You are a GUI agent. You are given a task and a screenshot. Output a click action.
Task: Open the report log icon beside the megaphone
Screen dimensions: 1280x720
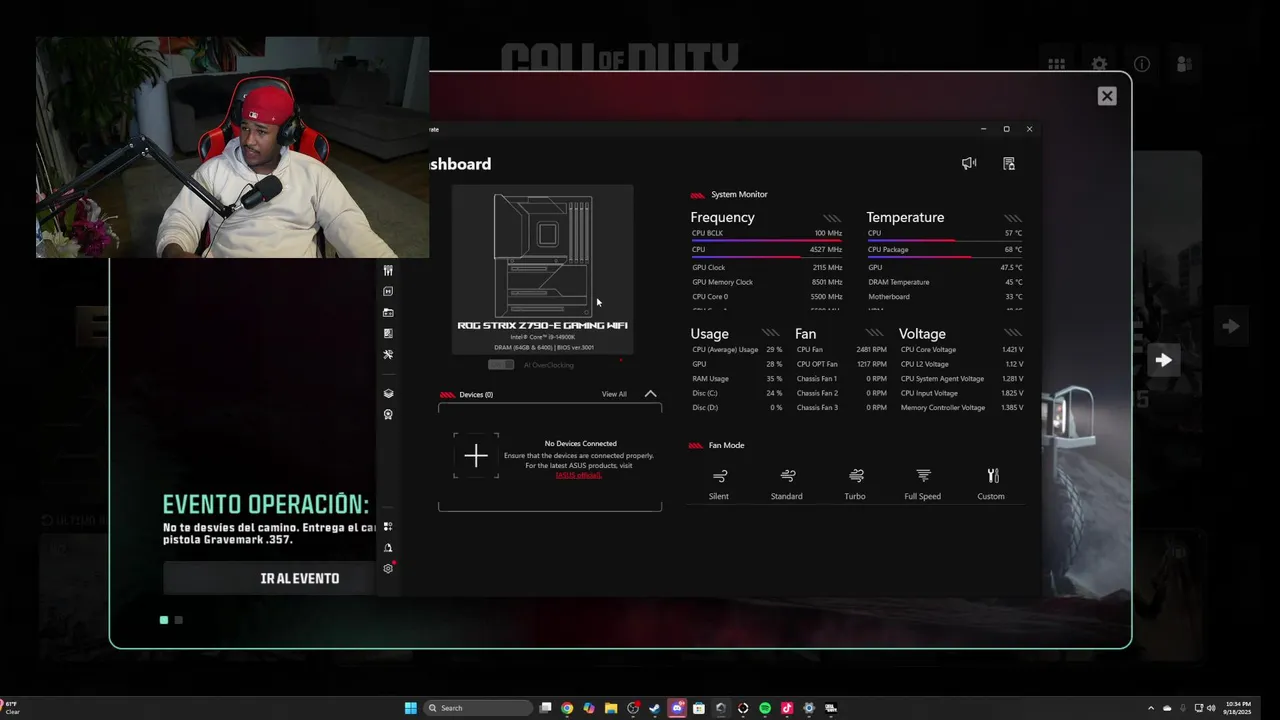pyautogui.click(x=1009, y=163)
